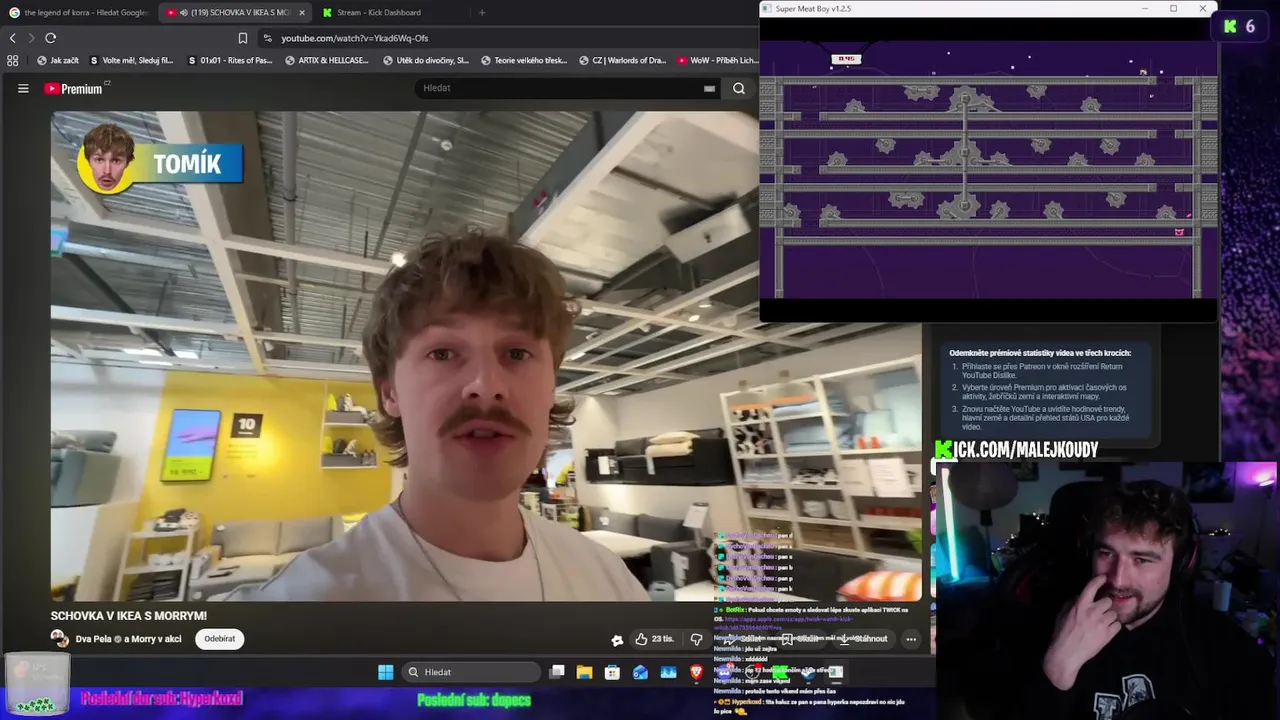This screenshot has height=720, width=1280.
Task: Go back with the browser back arrow
Action: coord(12,38)
